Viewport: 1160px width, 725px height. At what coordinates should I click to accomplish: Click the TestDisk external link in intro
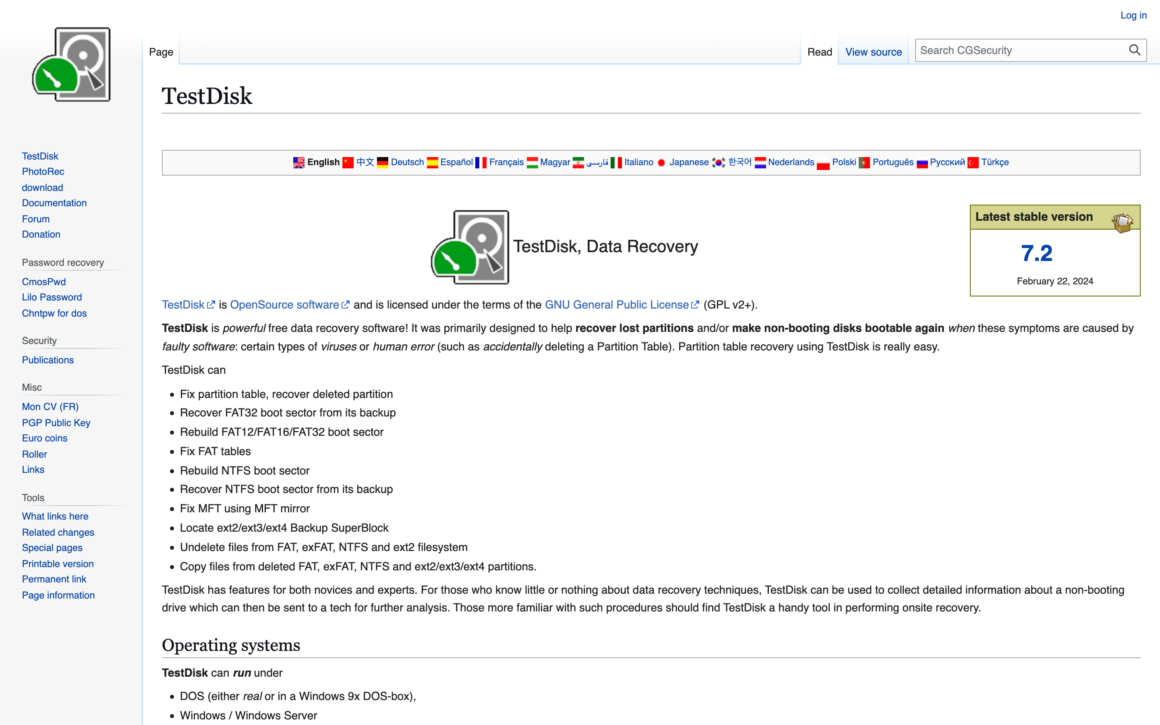tap(188, 305)
